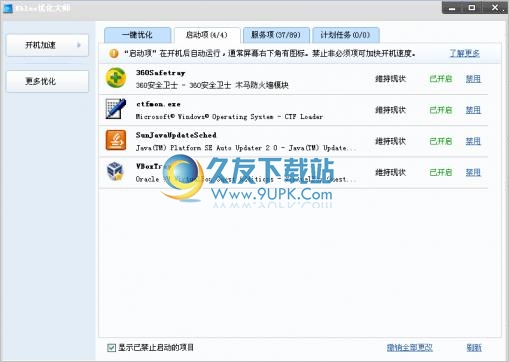Select the SunJavaUpdateSched entry name
This screenshot has height=362, width=509.
176,135
